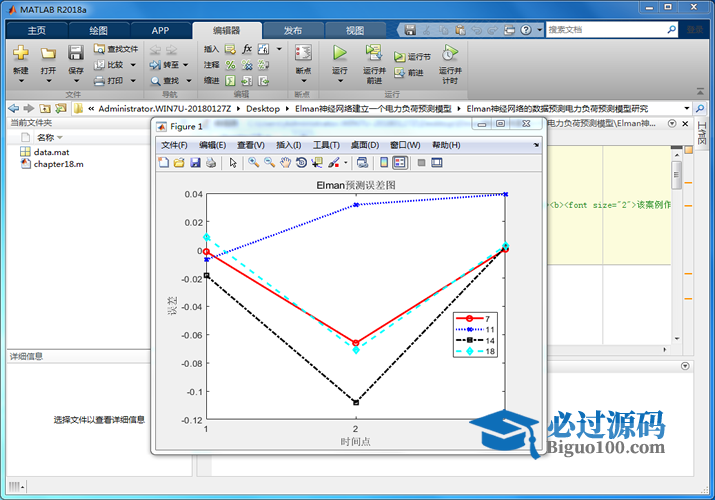Toggle the Pan hand tool
Viewport: 715px width, 500px height.
(285, 162)
